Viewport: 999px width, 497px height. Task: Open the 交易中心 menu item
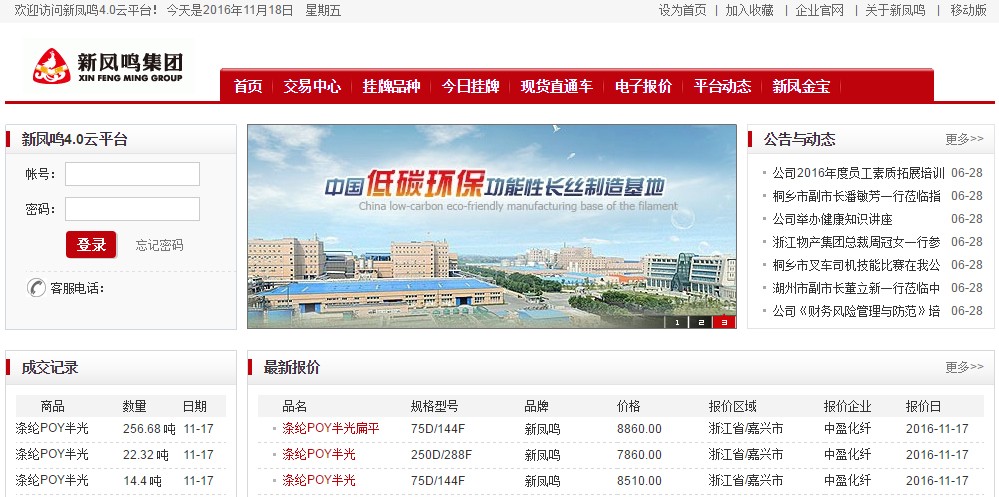coord(312,87)
